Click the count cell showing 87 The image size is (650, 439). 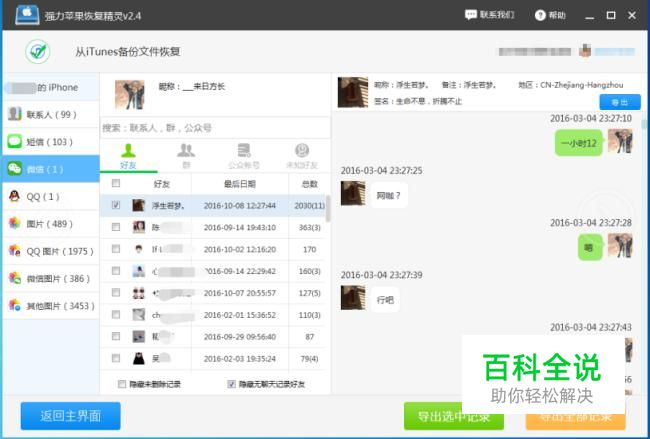[x=309, y=337]
